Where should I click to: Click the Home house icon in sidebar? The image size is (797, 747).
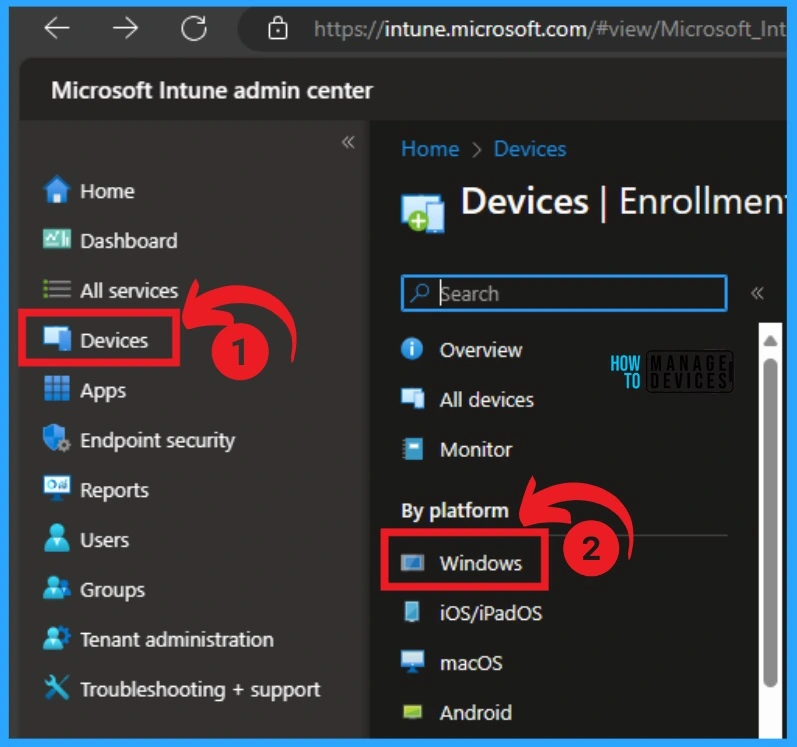pos(56,190)
